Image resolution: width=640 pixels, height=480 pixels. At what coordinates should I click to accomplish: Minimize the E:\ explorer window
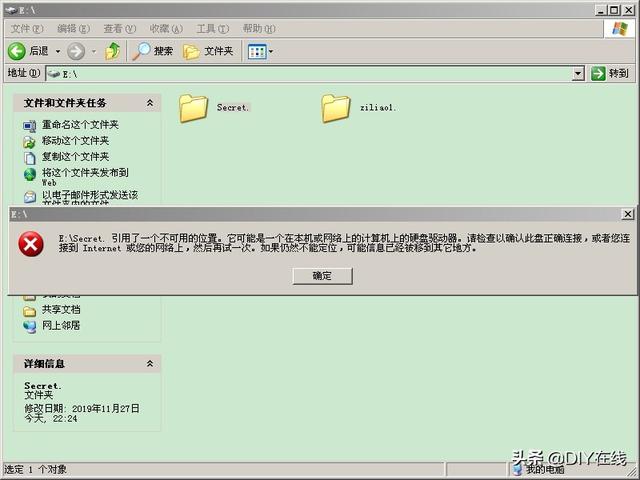click(601, 10)
